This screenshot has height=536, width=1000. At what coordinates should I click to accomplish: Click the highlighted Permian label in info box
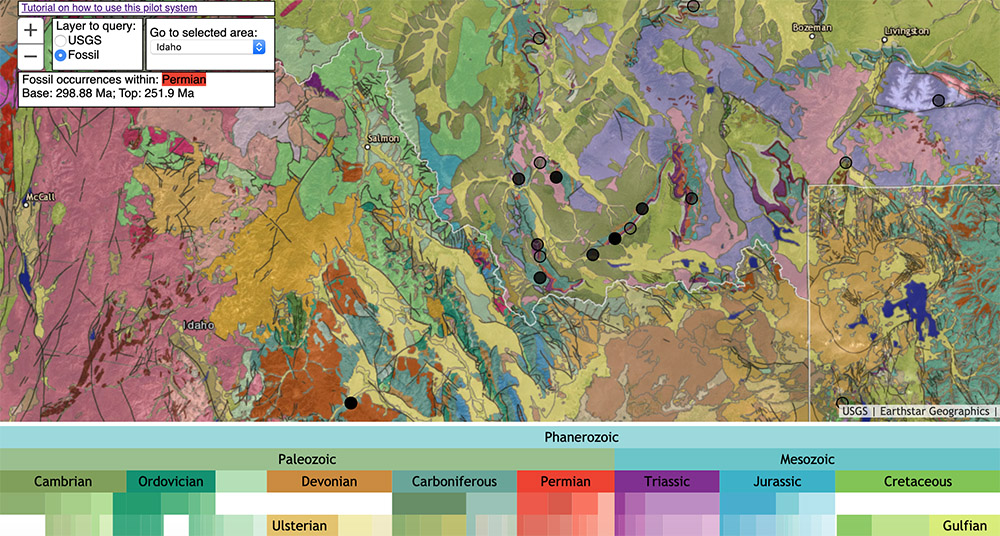184,80
